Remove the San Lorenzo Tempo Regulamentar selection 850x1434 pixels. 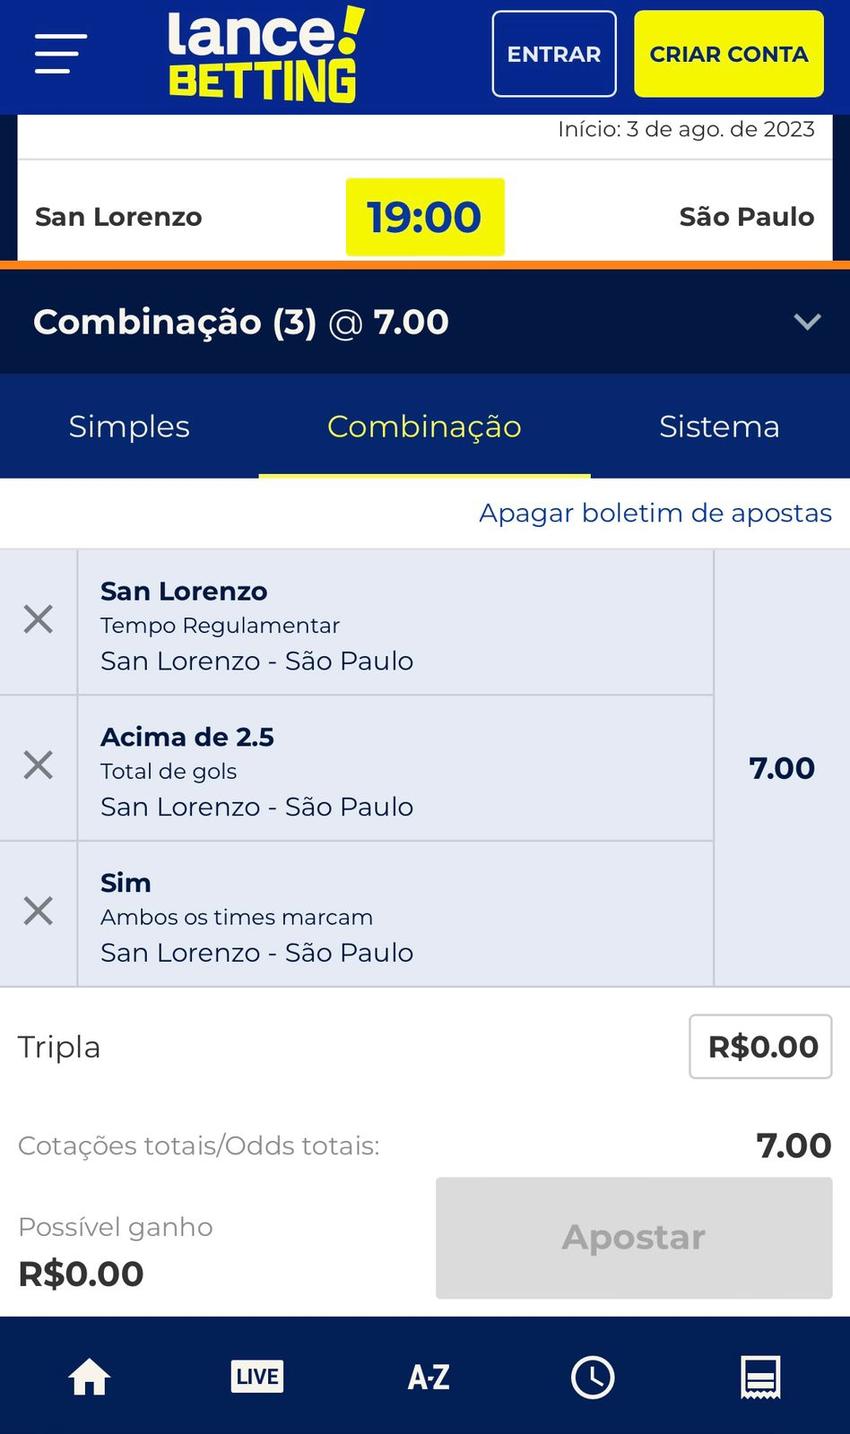point(38,620)
